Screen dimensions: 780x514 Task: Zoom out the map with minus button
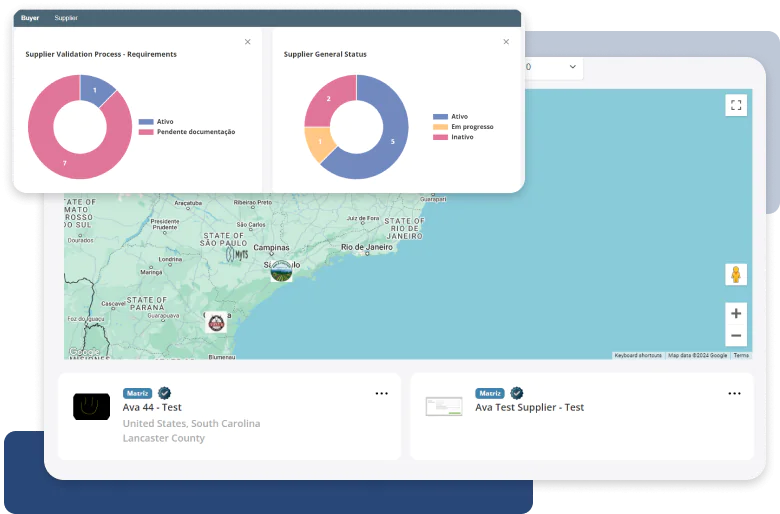point(736,335)
